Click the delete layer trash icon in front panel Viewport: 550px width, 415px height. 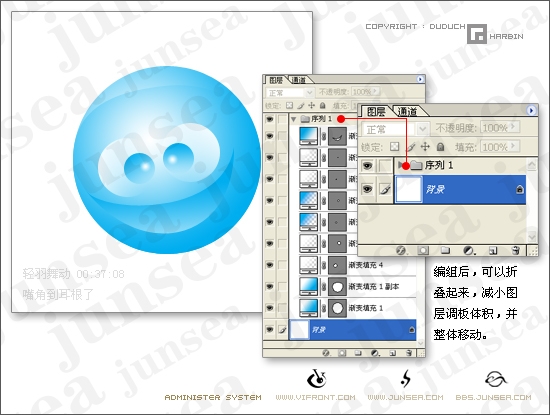pyautogui.click(x=516, y=250)
